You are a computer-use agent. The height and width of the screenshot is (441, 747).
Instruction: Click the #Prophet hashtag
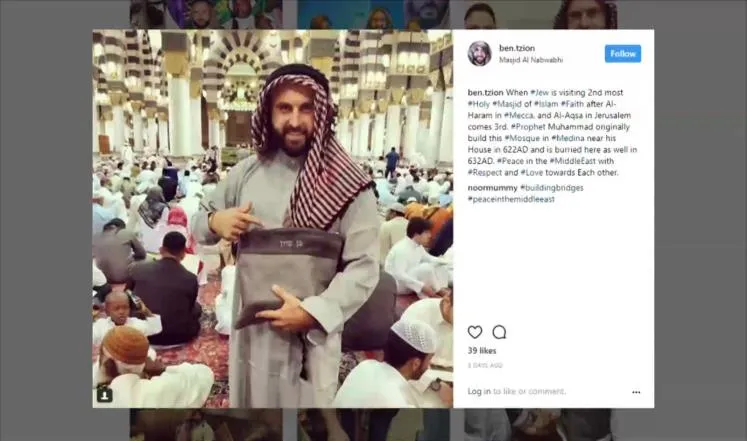(528, 127)
